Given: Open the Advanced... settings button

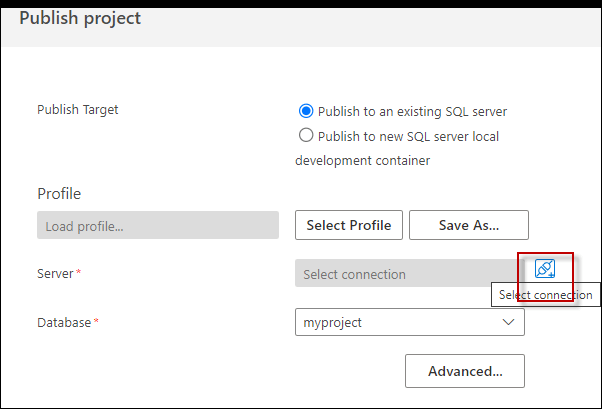Looking at the screenshot, I should tap(465, 371).
